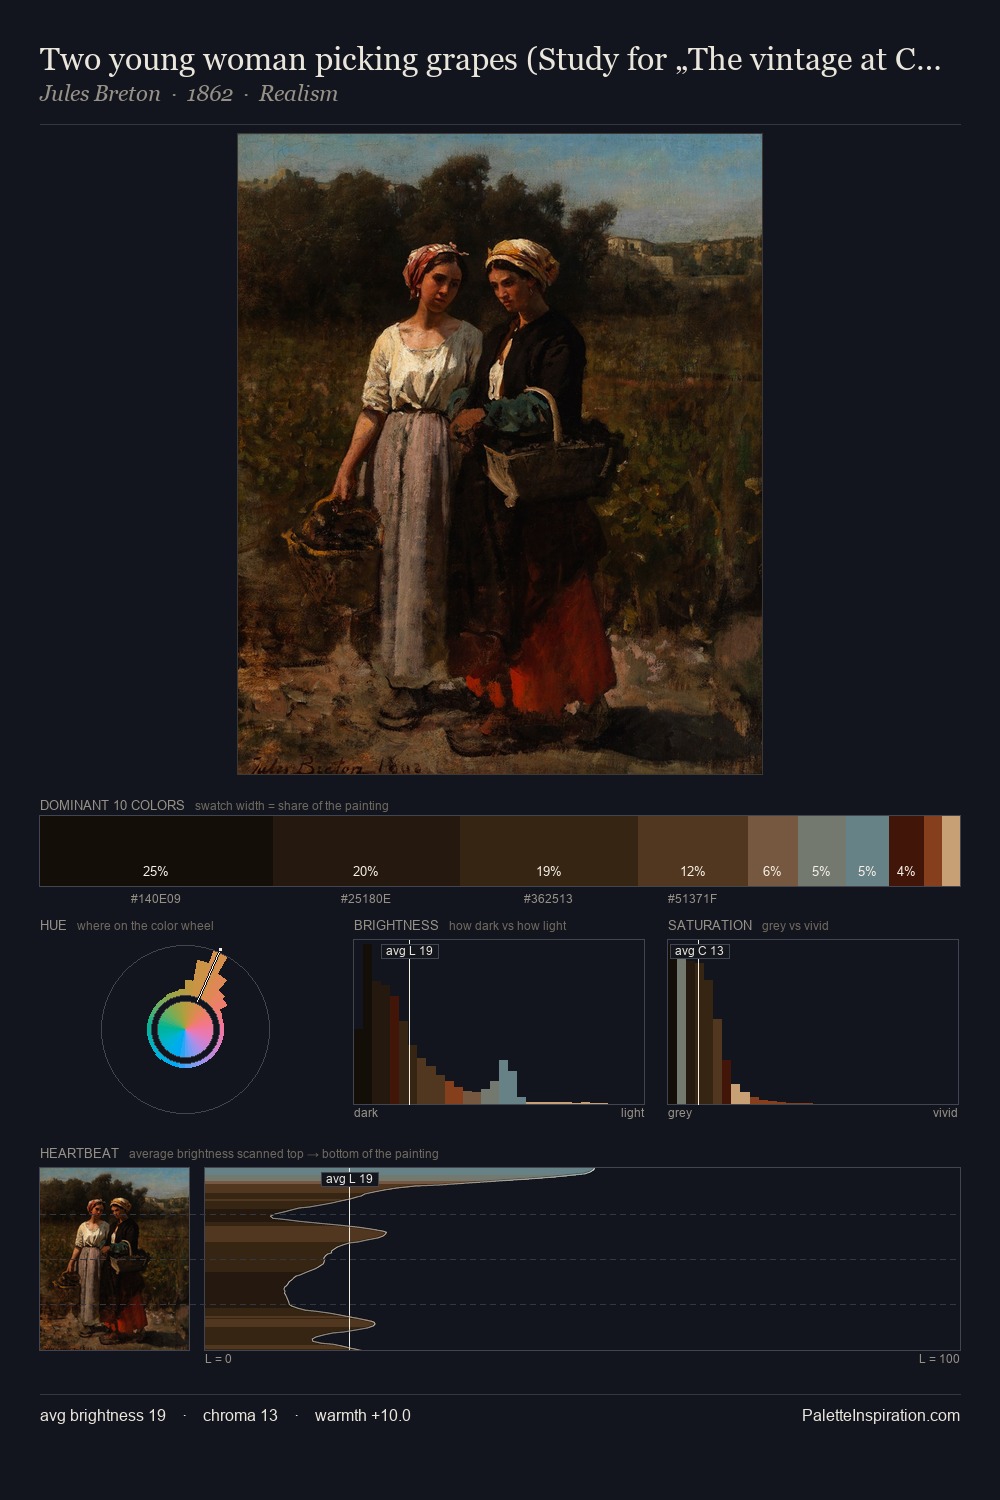
Task: Click the DOMINANT 10 COLORS heading
Action: point(112,805)
